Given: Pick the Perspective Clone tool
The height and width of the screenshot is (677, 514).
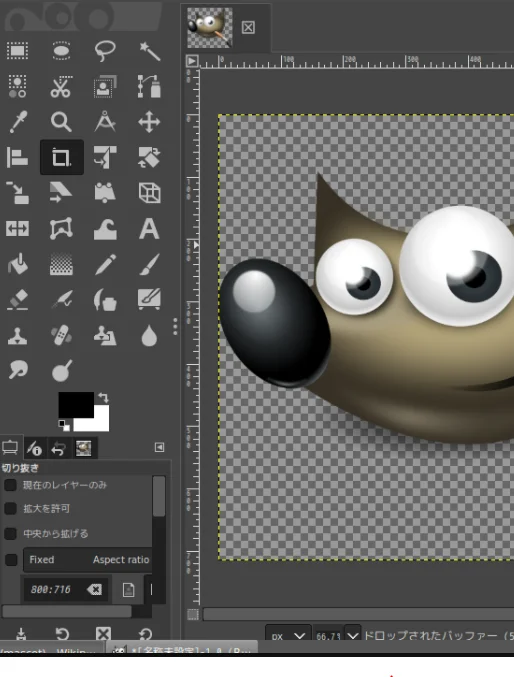Looking at the screenshot, I should (105, 335).
